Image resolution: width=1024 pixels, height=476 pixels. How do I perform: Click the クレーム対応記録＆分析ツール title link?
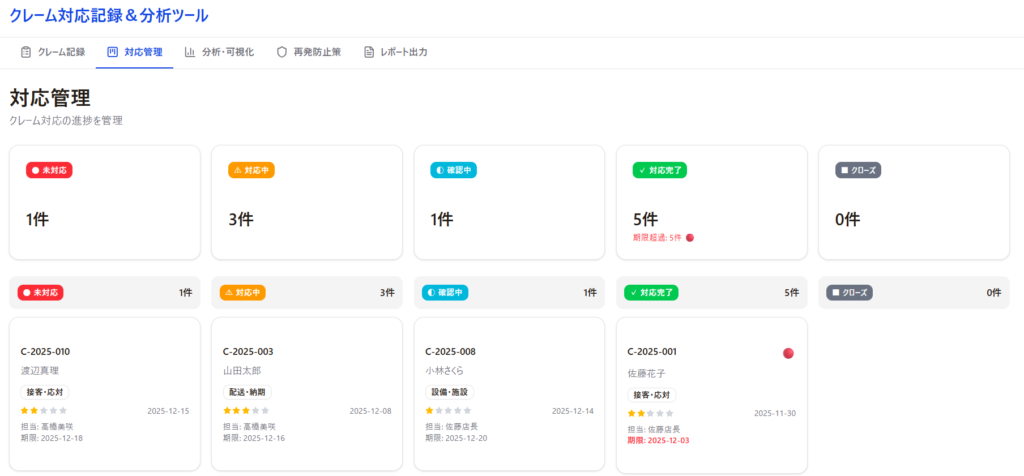[110, 16]
